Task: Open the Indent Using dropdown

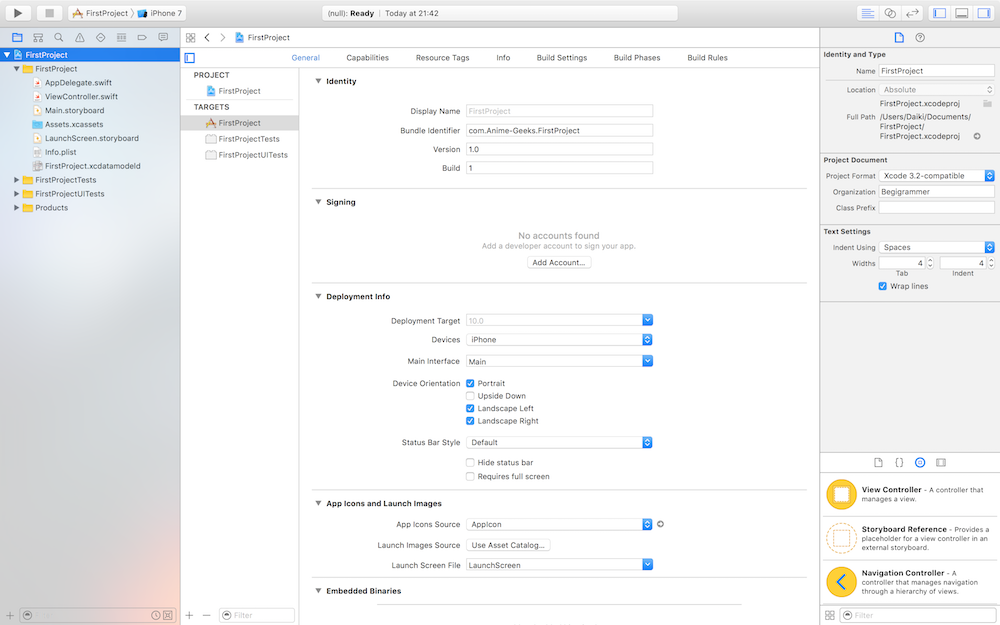Action: [x=936, y=247]
